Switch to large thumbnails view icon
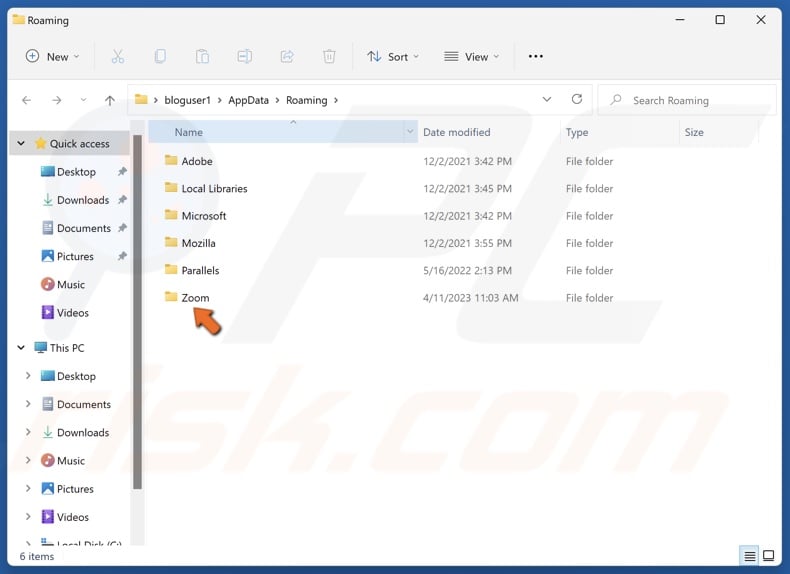This screenshot has height=574, width=790. click(769, 556)
